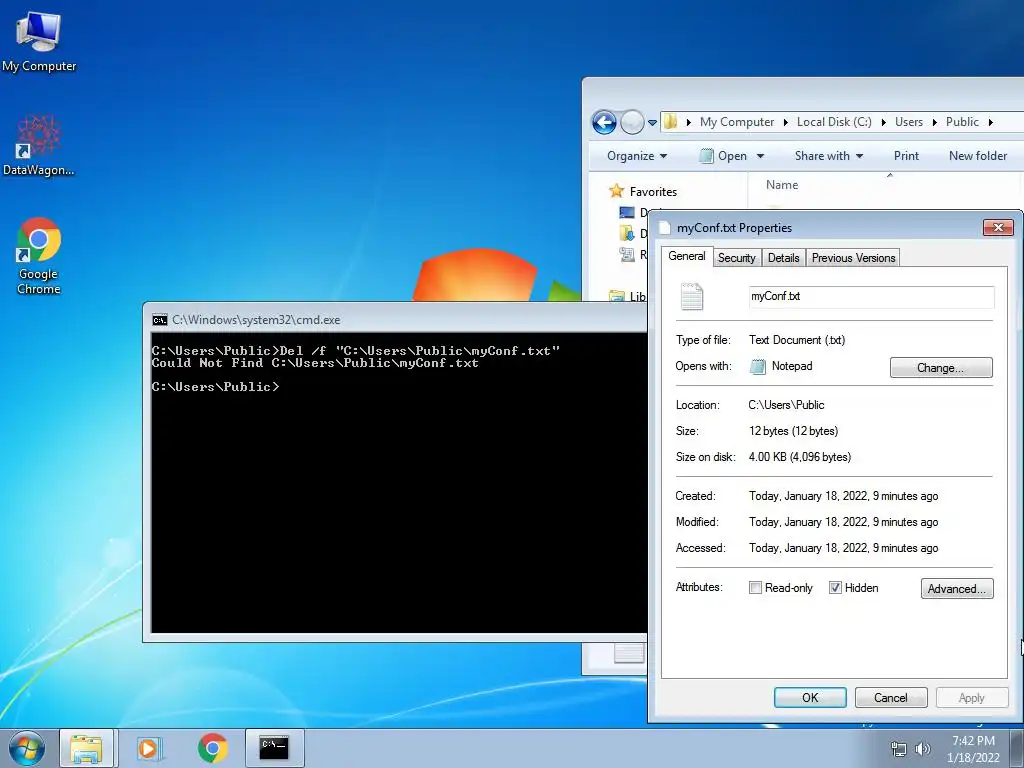Image resolution: width=1024 pixels, height=768 pixels.
Task: Click My Computer in address breadcrumb
Action: pos(737,122)
